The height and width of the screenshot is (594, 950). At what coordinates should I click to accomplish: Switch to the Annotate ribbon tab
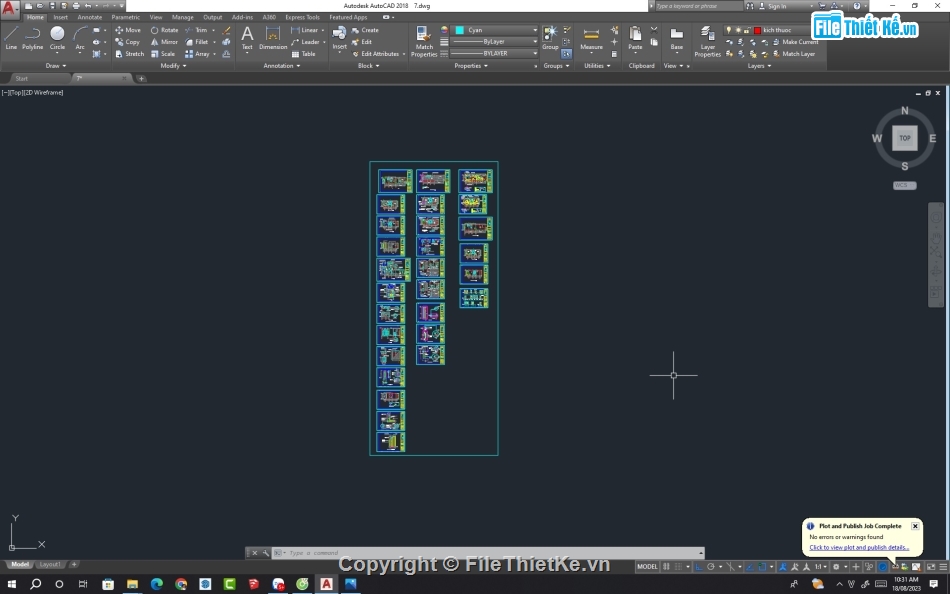(x=90, y=17)
